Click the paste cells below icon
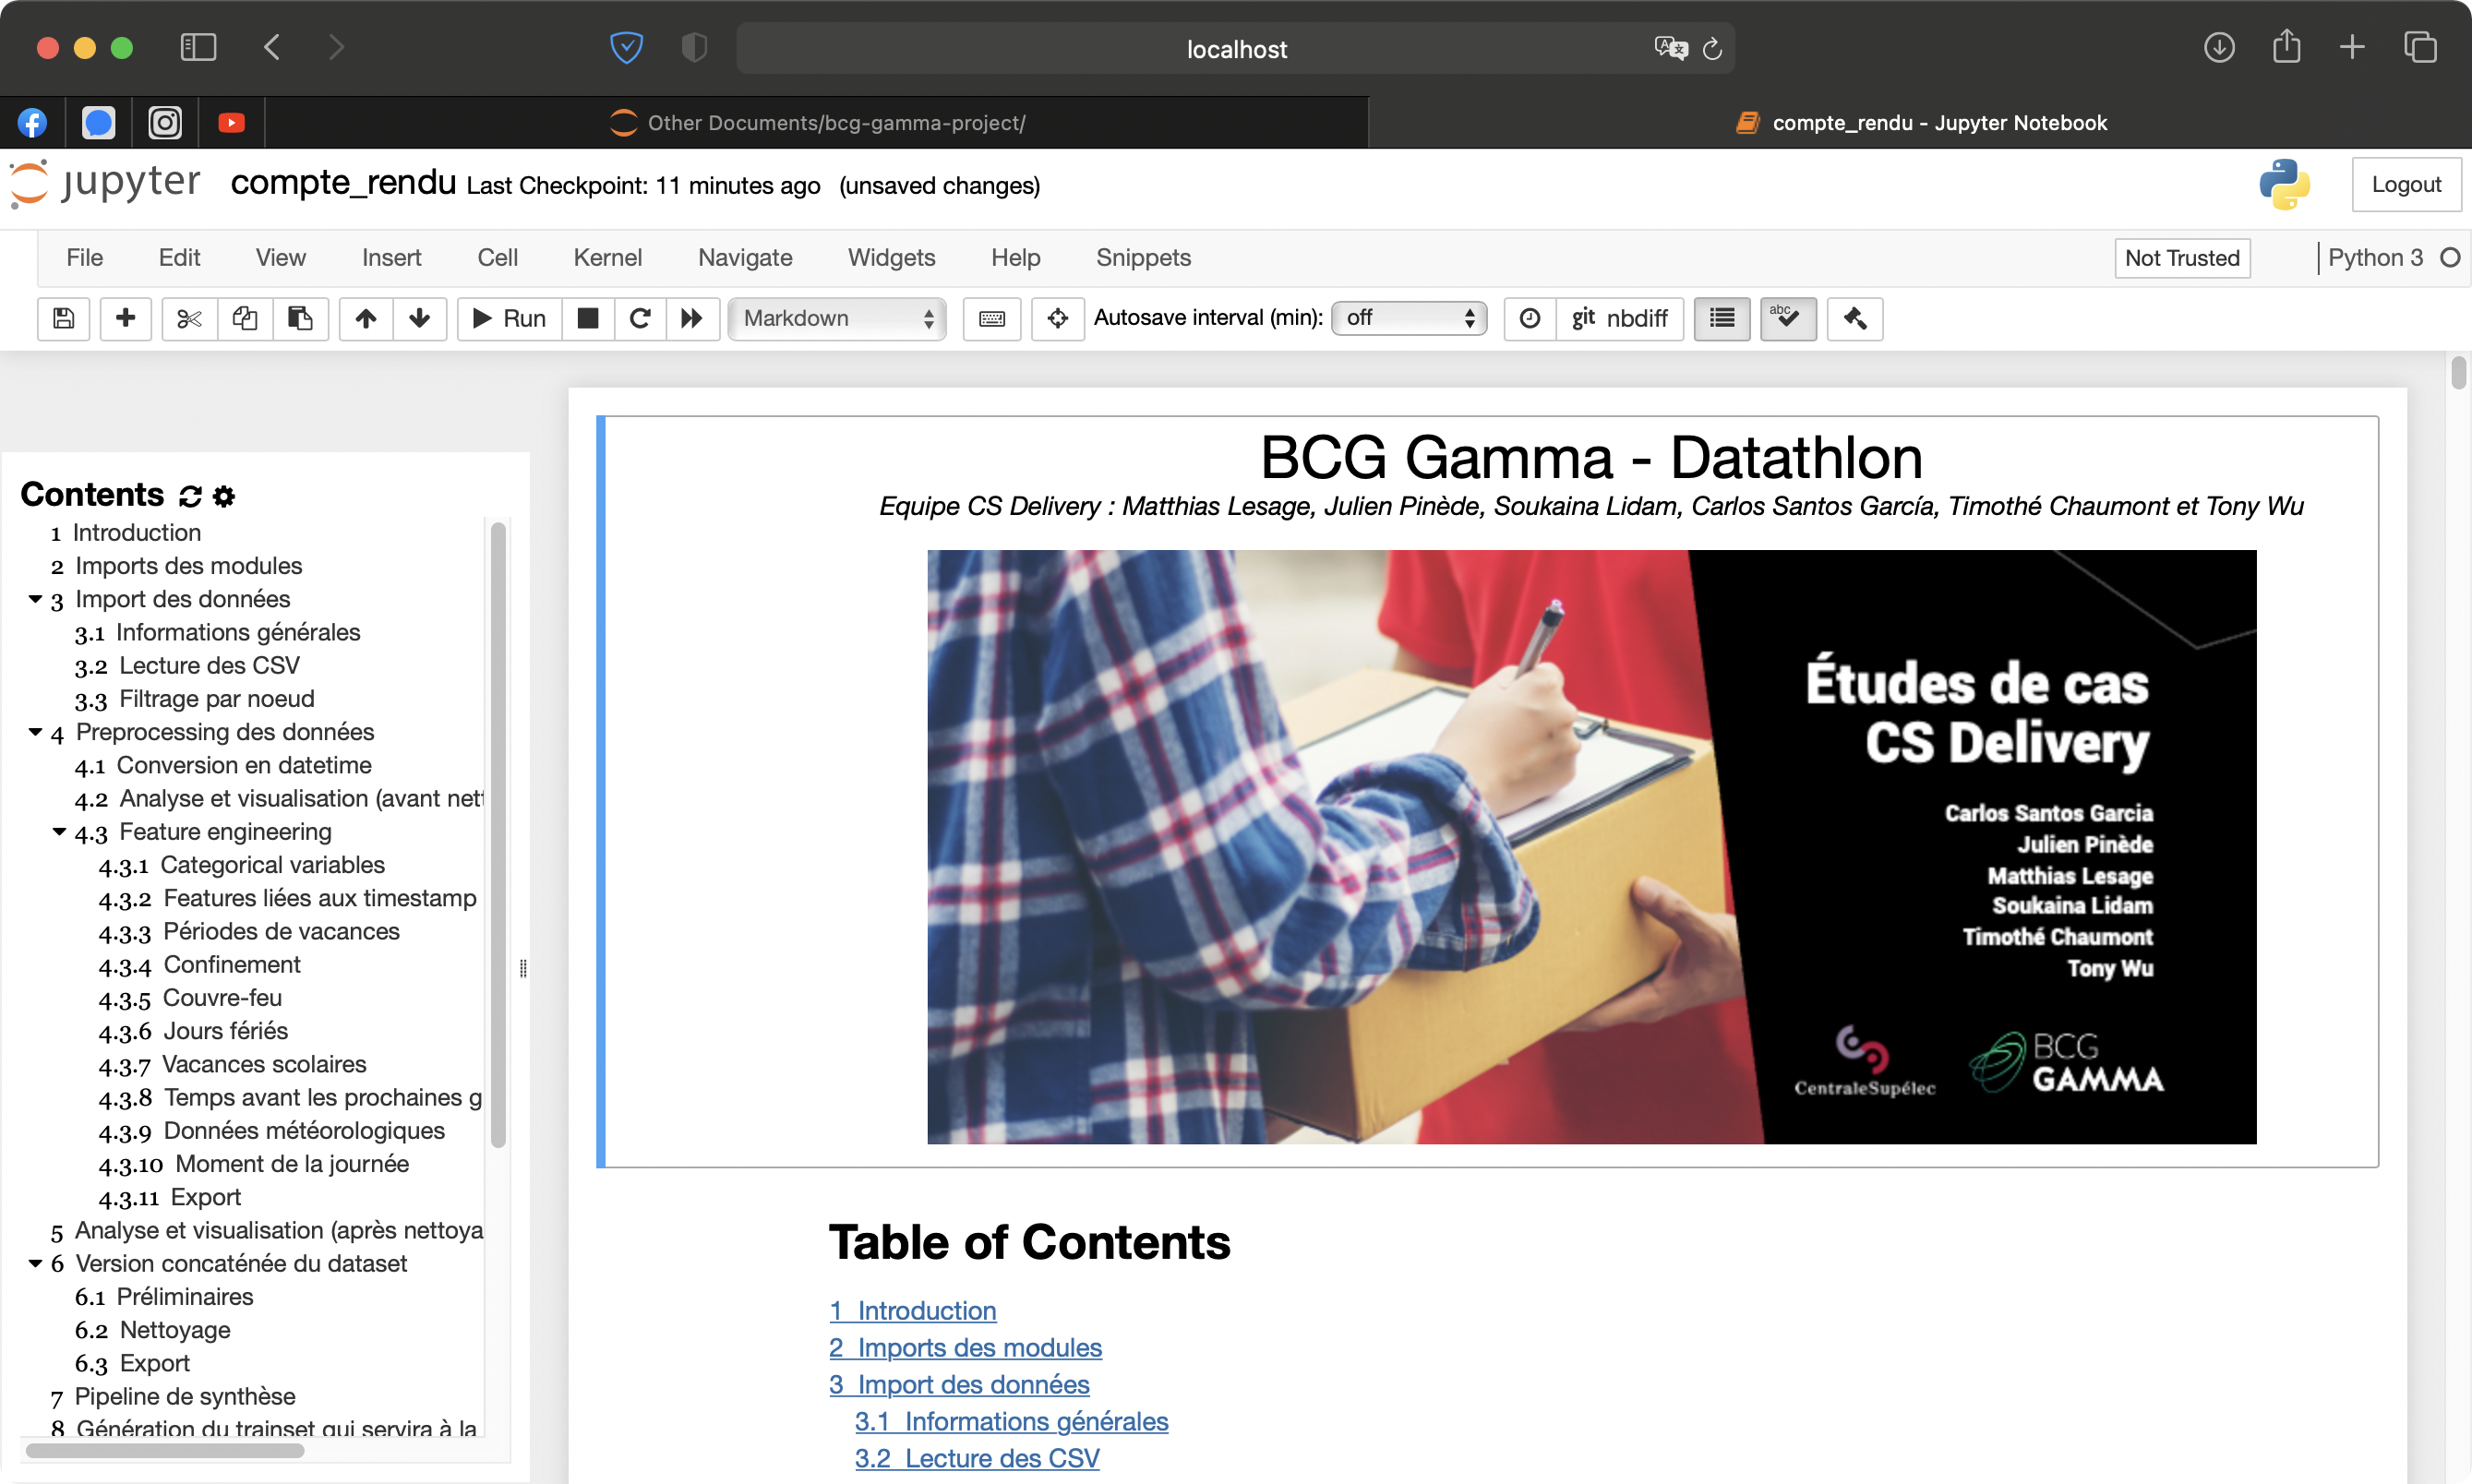 [300, 318]
